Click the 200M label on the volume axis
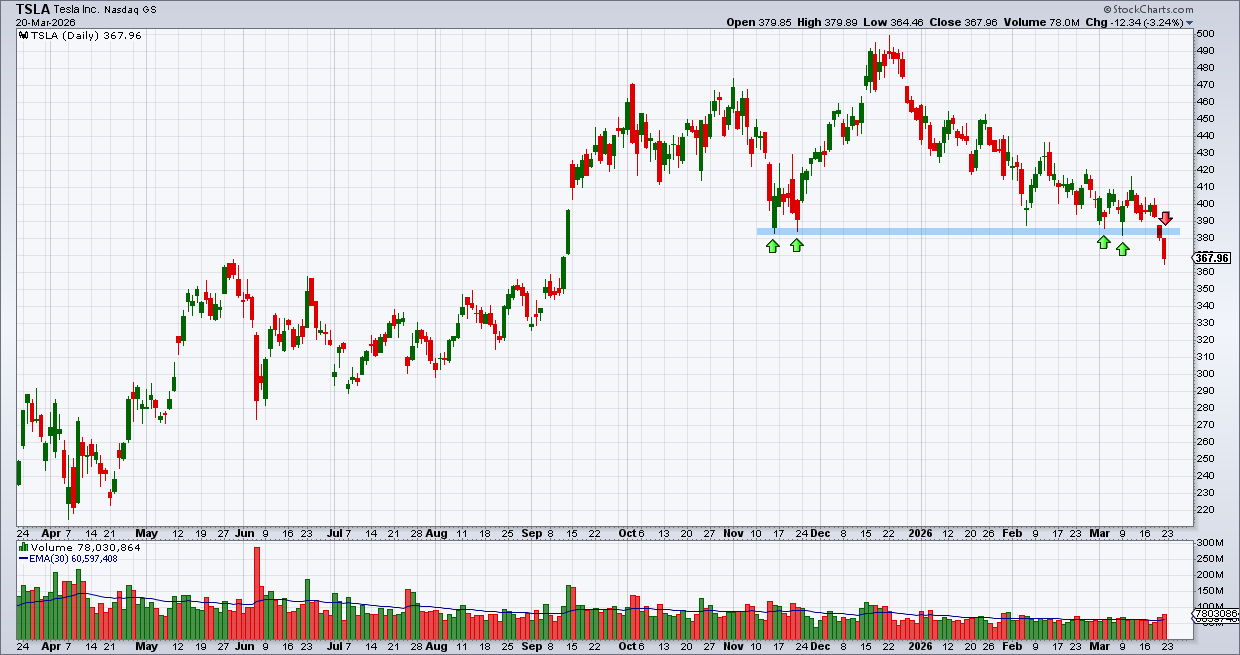Screen dimensions: 1240x655 1208,575
